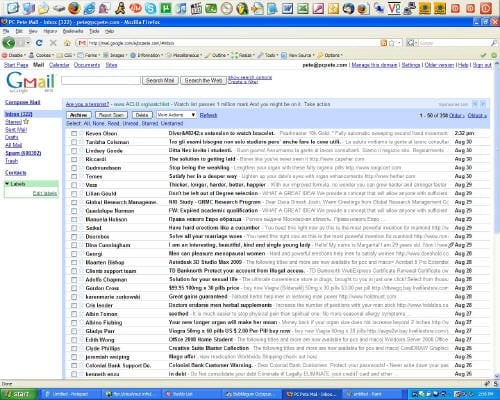The width and height of the screenshot is (500, 400).
Task: Check the box for Gladys Parr email
Action: click(x=74, y=331)
